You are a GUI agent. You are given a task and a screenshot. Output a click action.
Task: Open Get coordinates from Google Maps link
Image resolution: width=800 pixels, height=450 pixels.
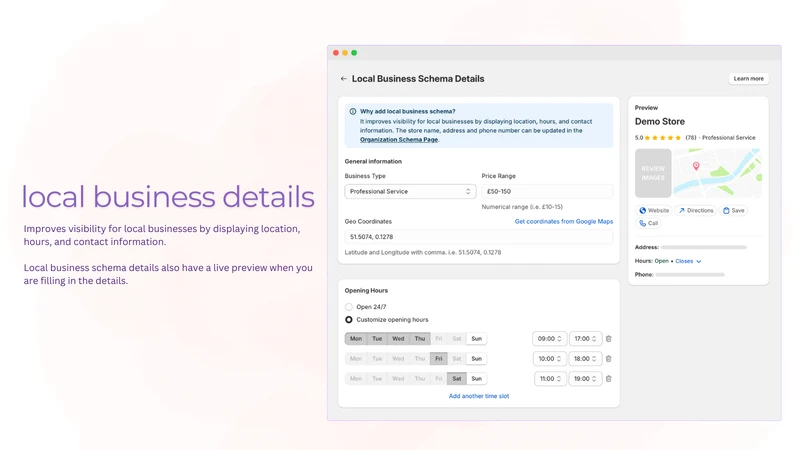coord(564,221)
